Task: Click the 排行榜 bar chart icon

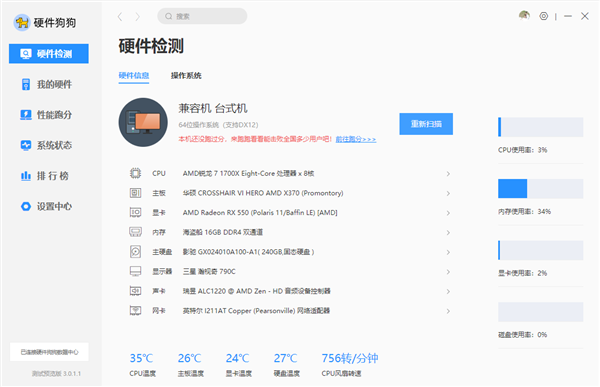Action: 26,176
